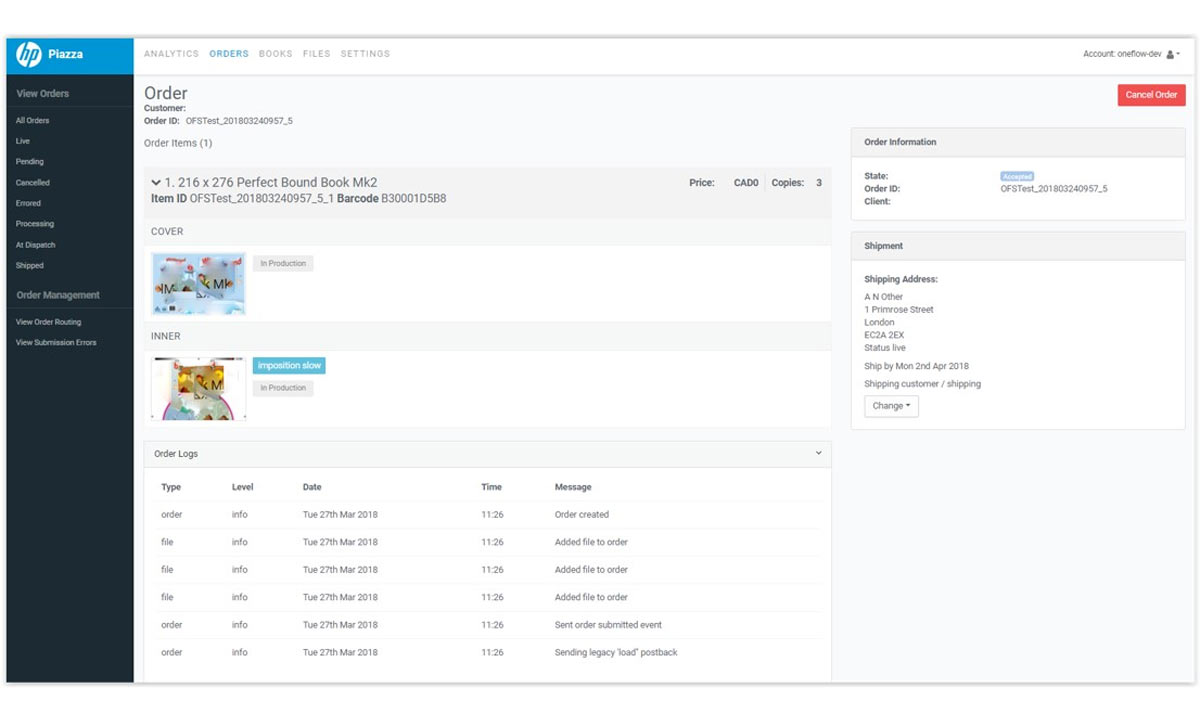
Task: Collapse the Perfect Bound Book item chevron
Action: [x=156, y=183]
